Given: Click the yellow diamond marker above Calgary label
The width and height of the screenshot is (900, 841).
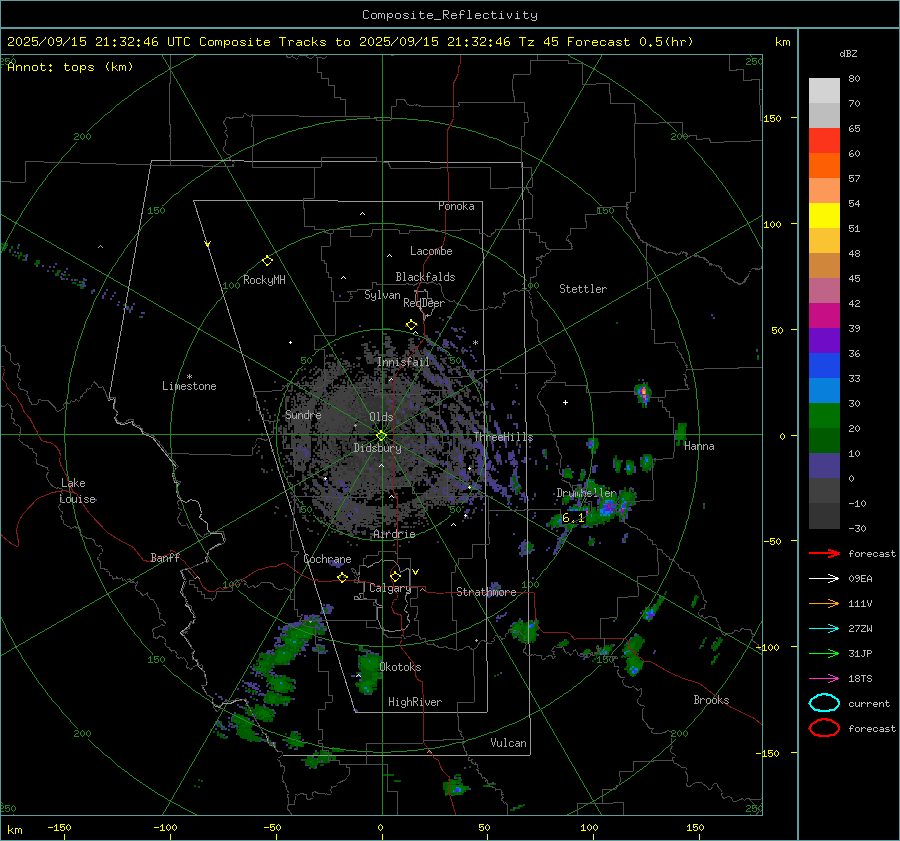Looking at the screenshot, I should (395, 576).
